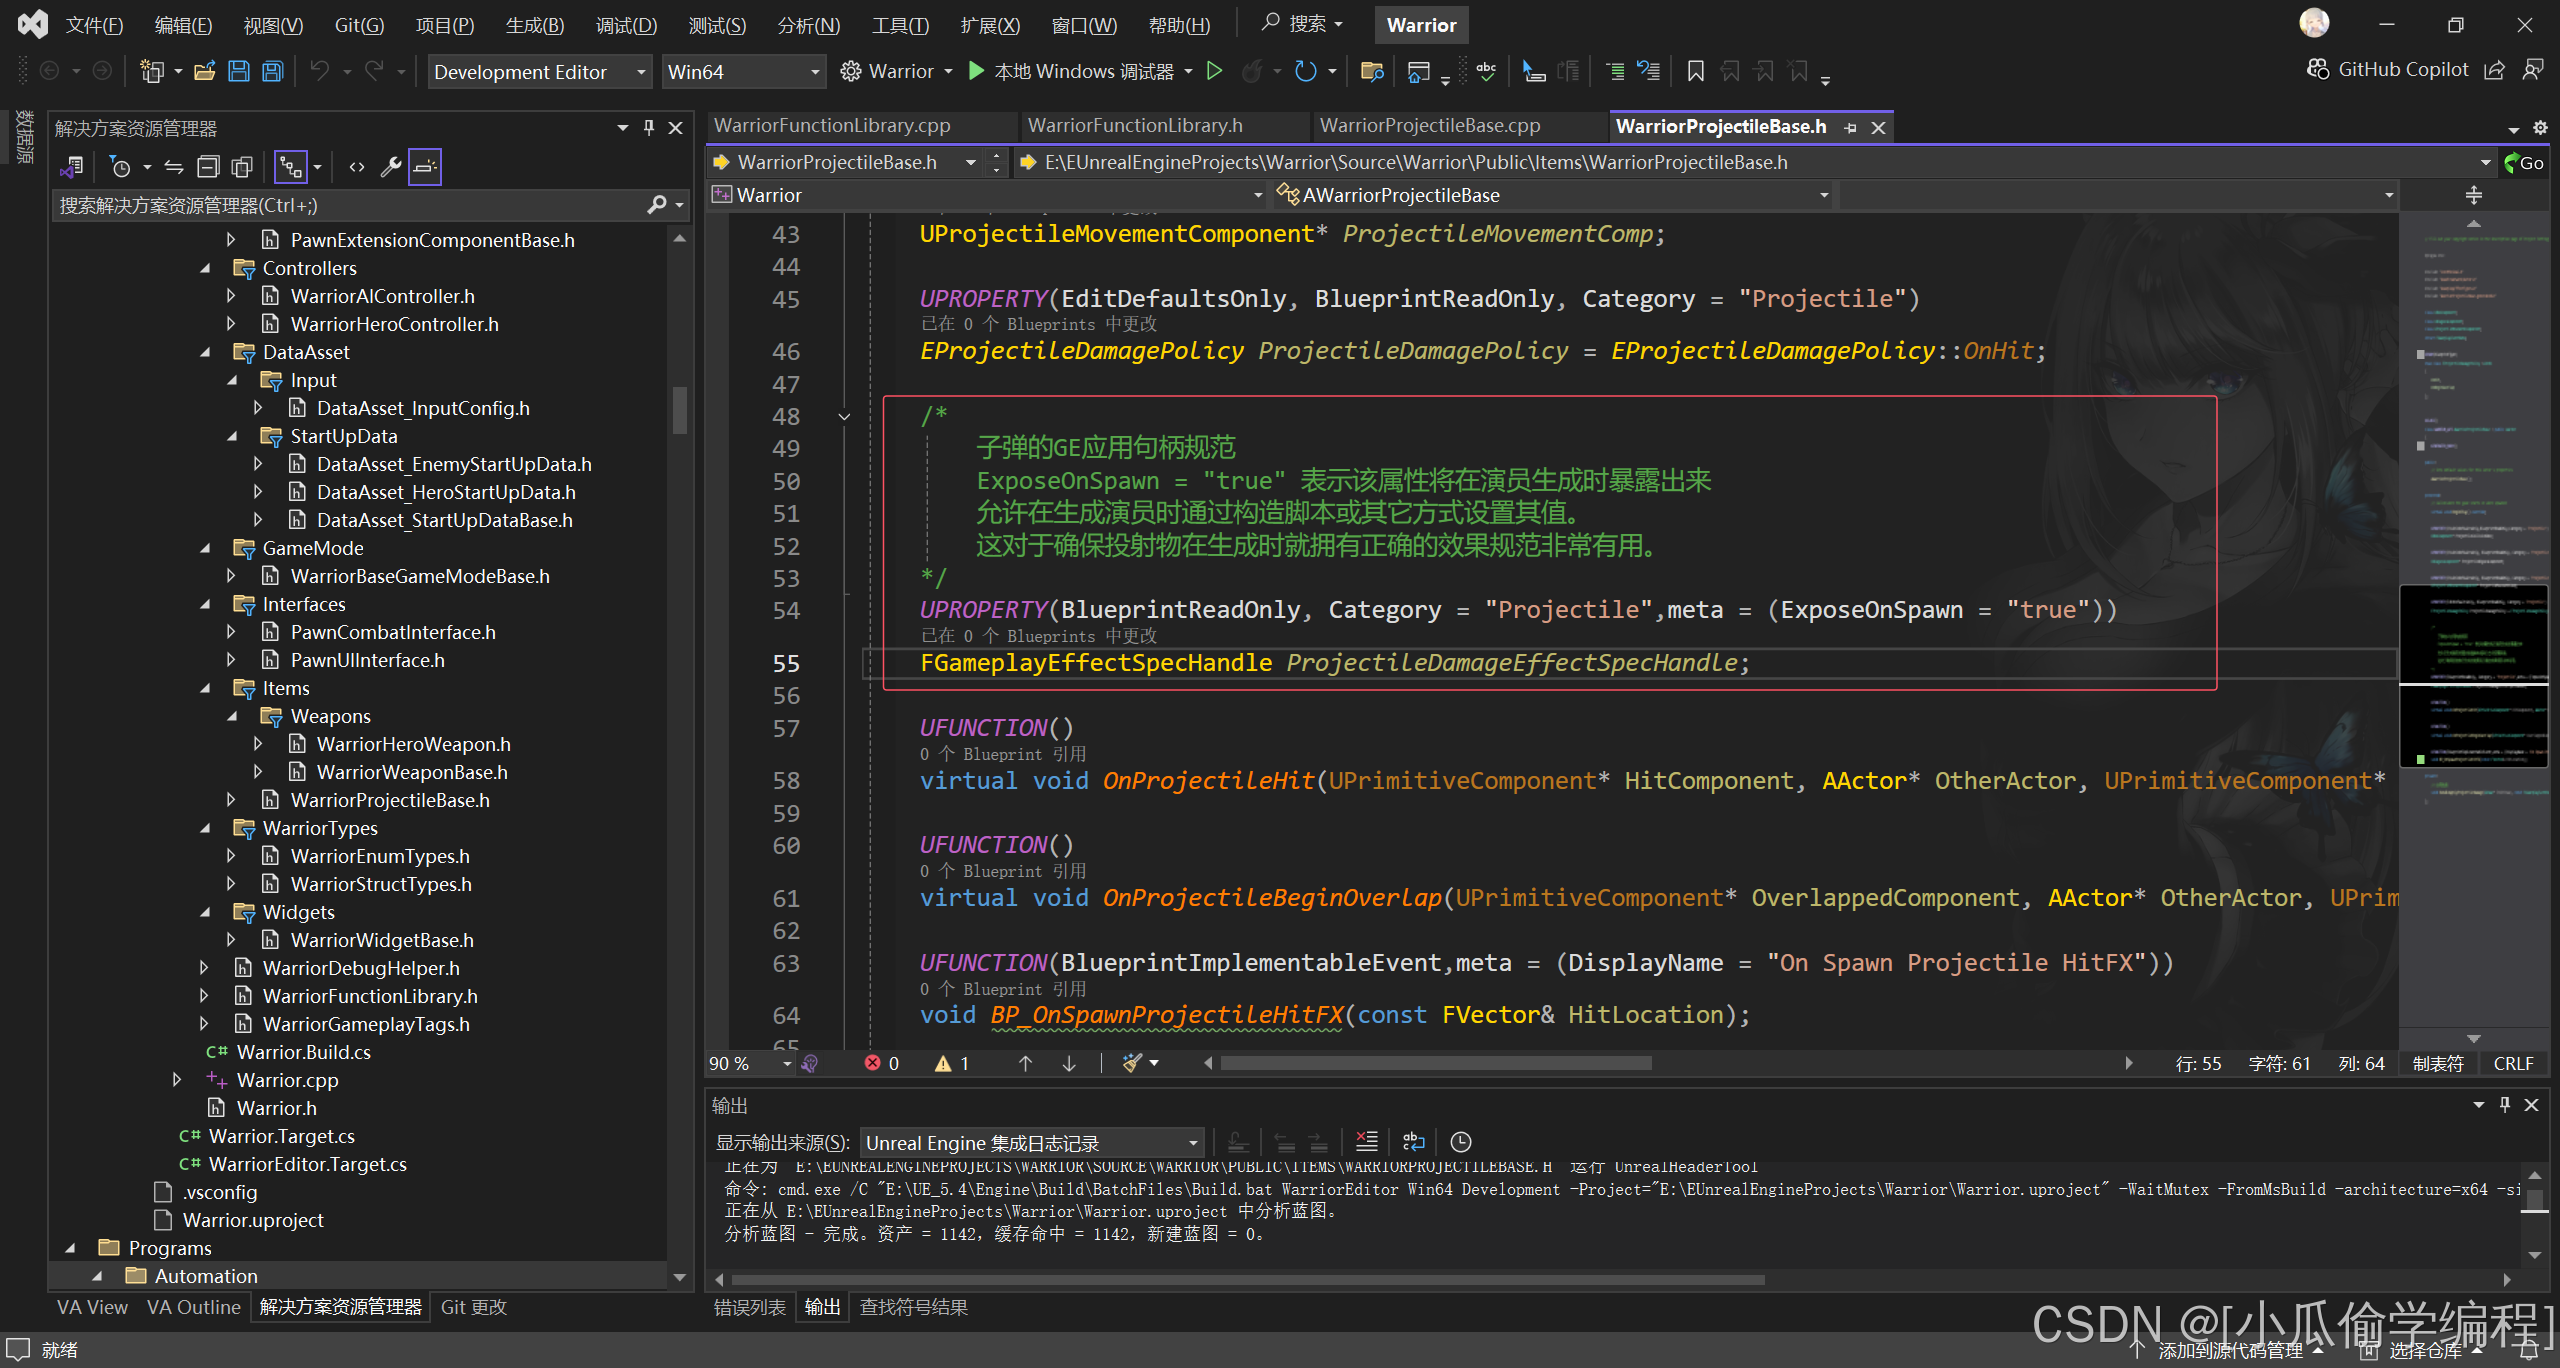Toggle word wrap in the Output panel
This screenshot has height=1368, width=2560.
coord(1413,1142)
